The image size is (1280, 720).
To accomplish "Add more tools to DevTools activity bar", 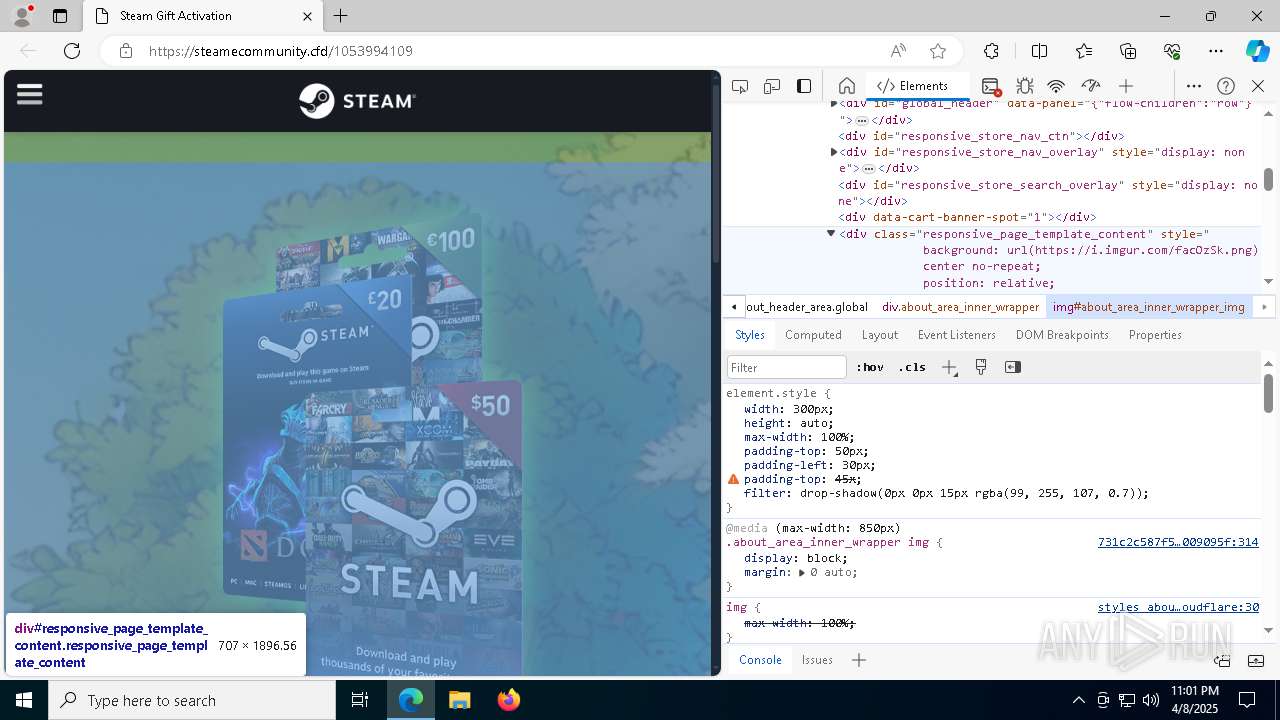I will (x=1126, y=86).
